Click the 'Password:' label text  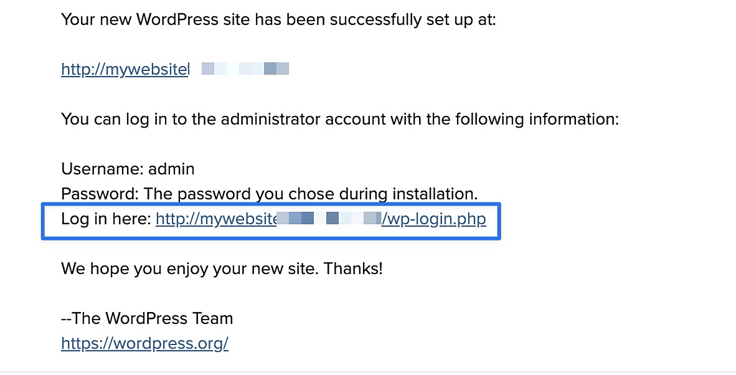pyautogui.click(x=100, y=194)
